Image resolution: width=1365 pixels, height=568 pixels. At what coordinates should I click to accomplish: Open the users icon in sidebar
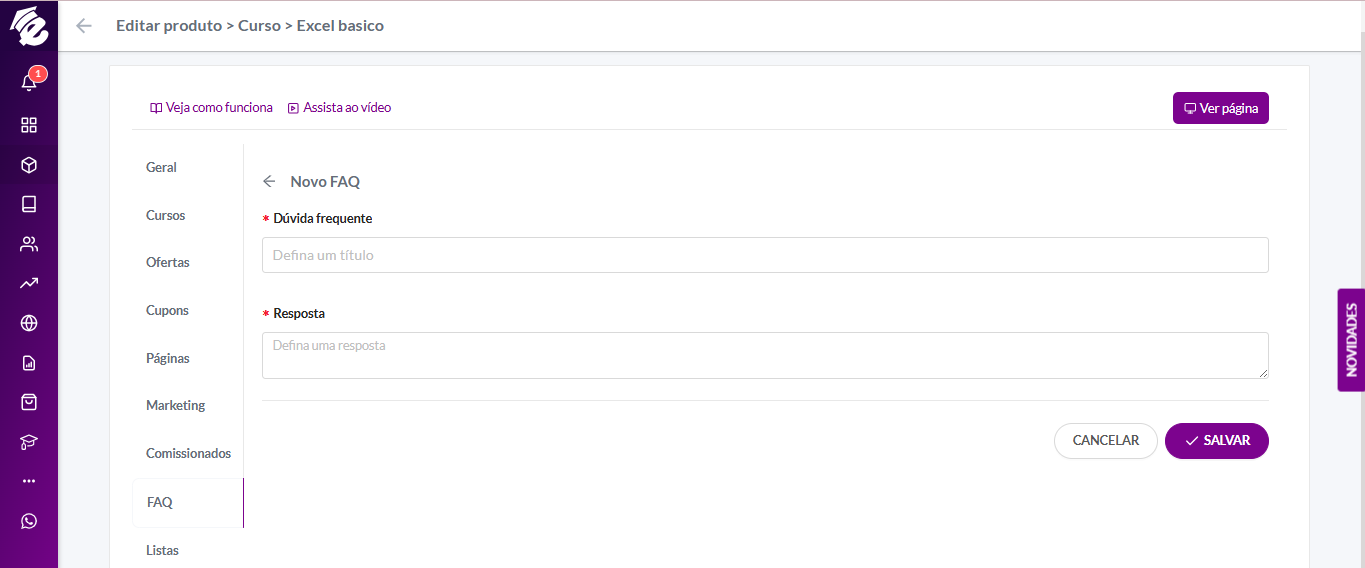(x=29, y=244)
